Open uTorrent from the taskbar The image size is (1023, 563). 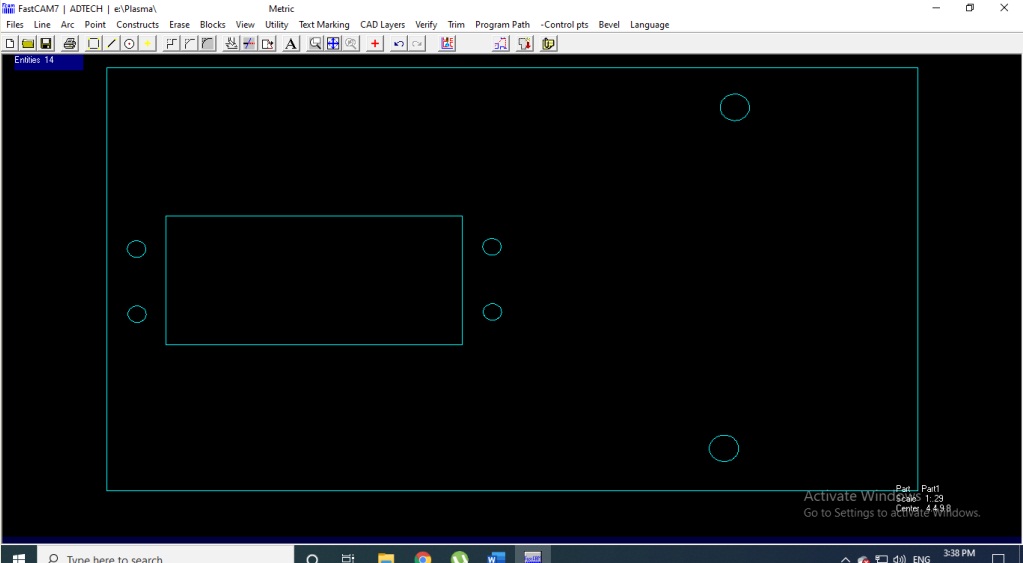(x=459, y=558)
